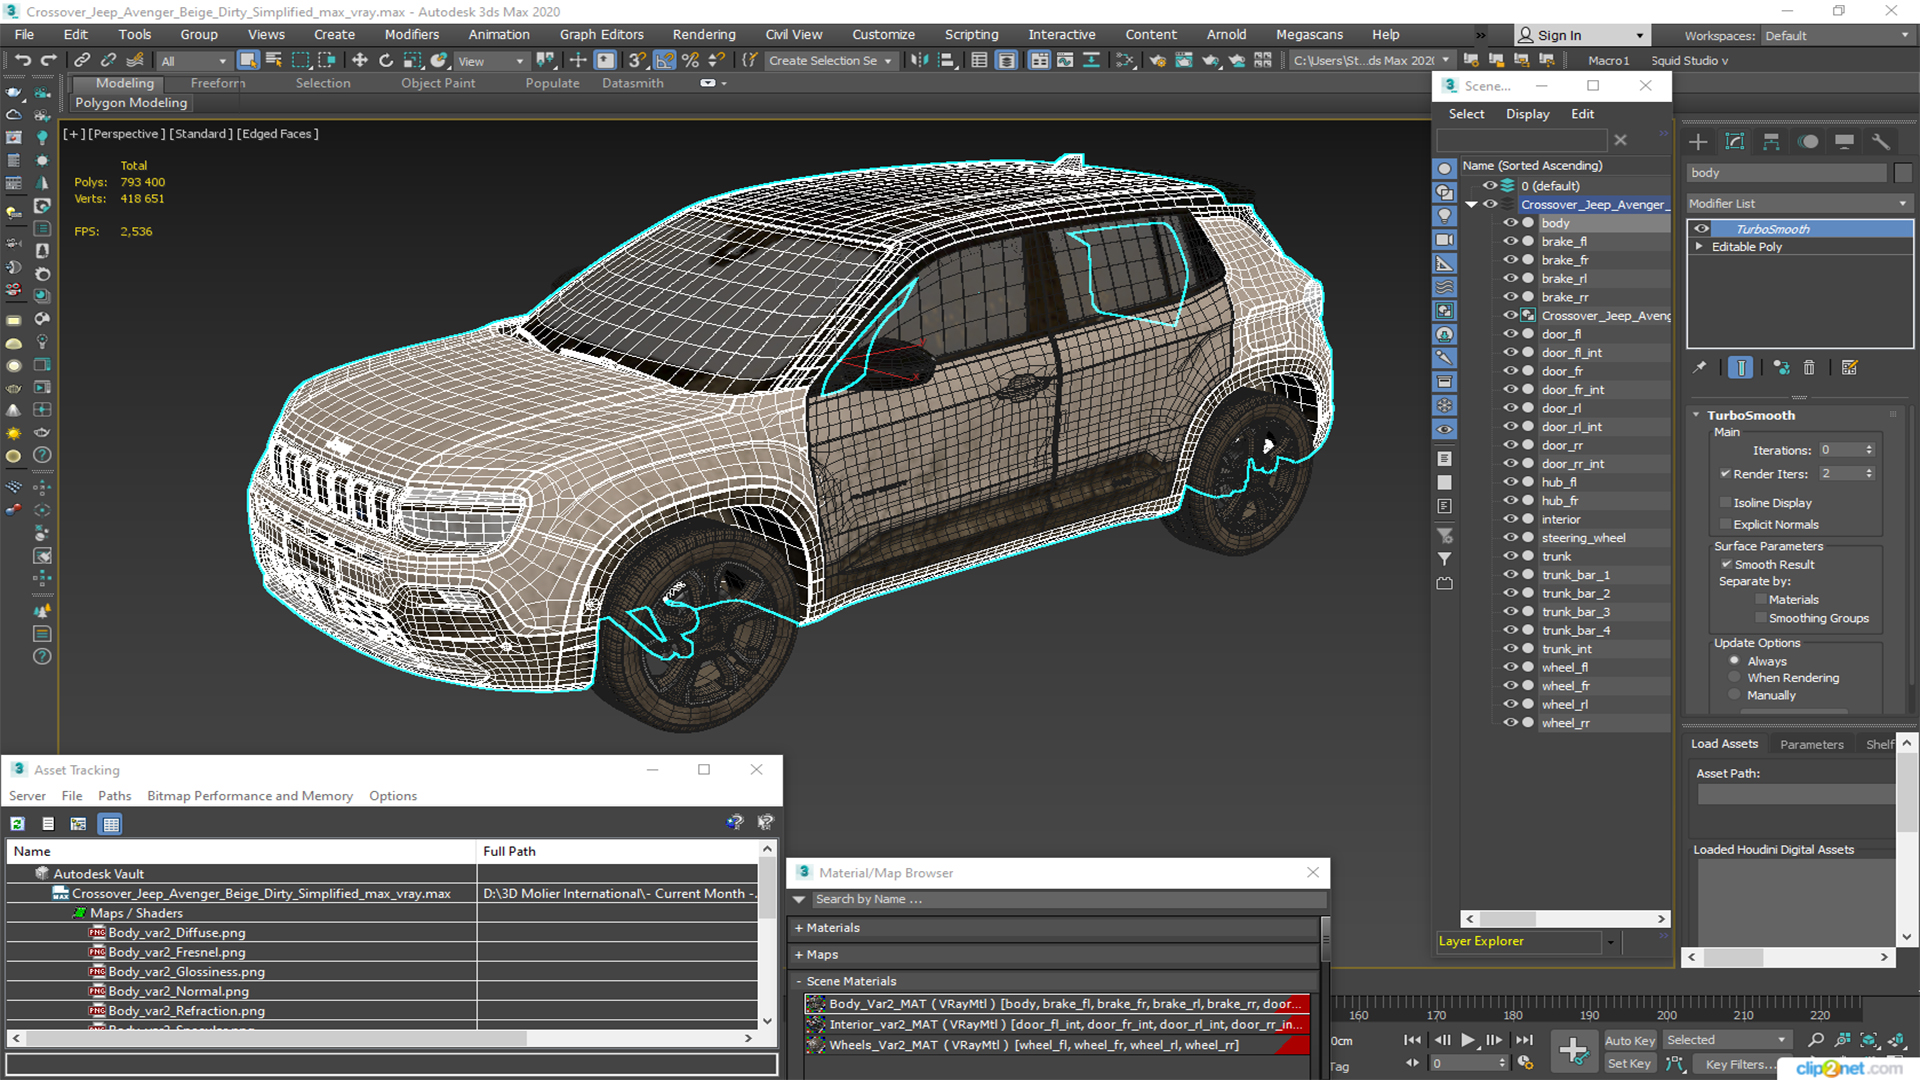Click the Redo arrow icon

click(47, 60)
